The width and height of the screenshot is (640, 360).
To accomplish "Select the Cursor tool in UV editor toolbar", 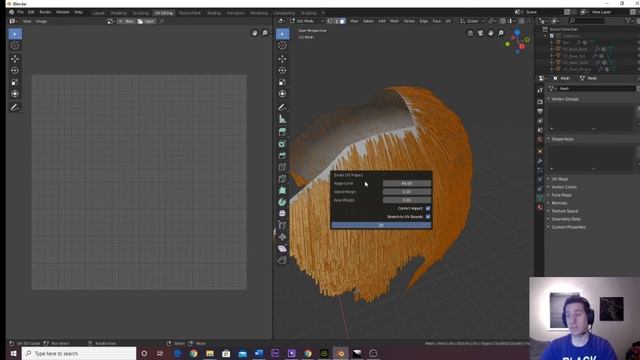I will click(15, 46).
